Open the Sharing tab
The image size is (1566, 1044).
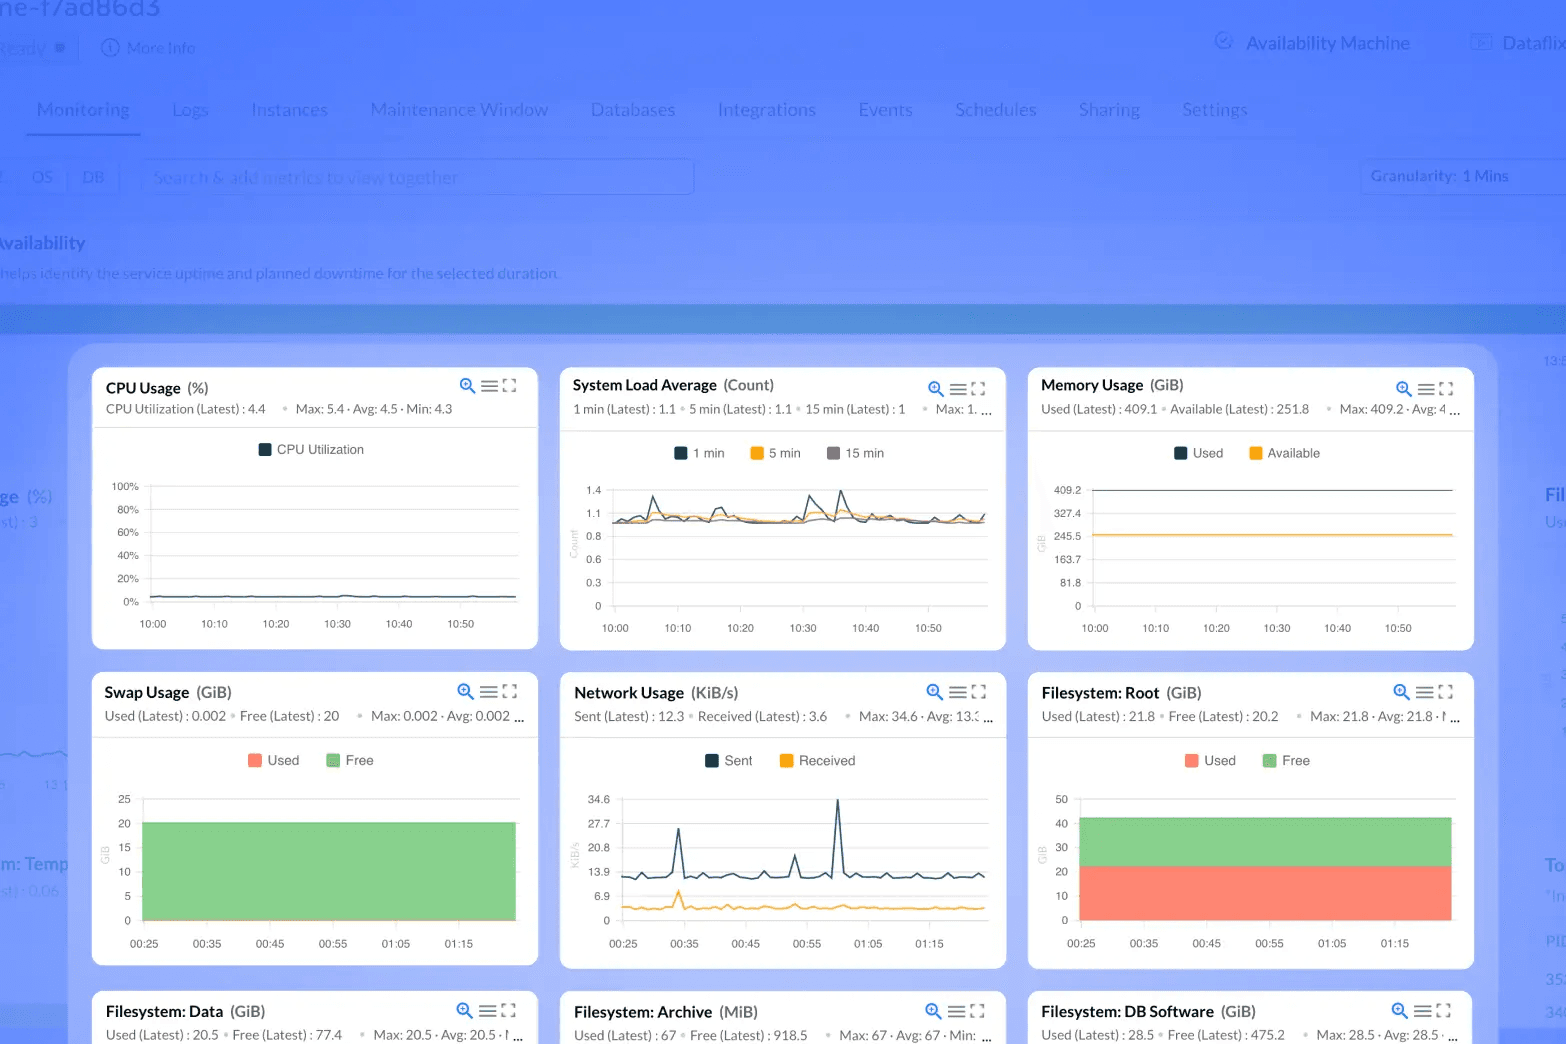[x=1109, y=110]
